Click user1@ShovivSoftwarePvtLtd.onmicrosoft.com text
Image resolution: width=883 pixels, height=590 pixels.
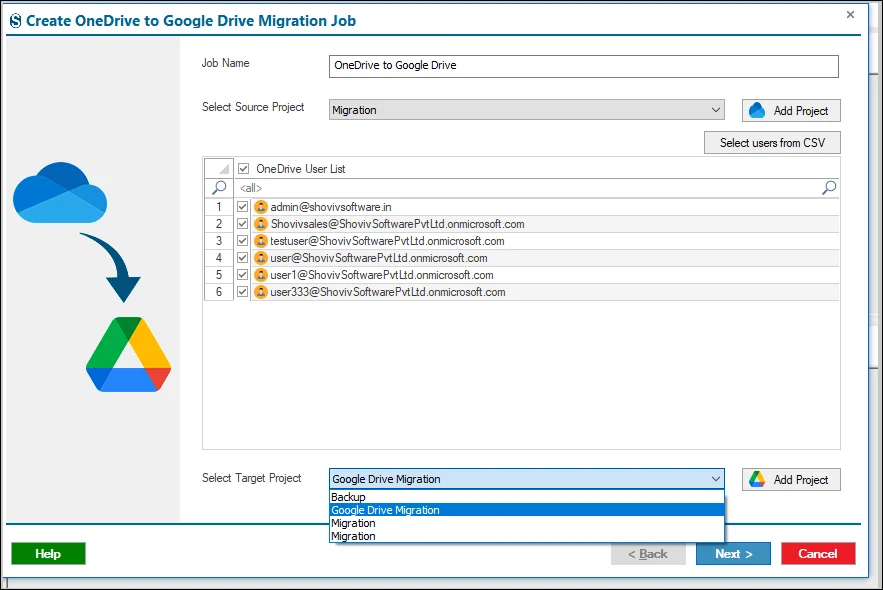click(x=382, y=275)
